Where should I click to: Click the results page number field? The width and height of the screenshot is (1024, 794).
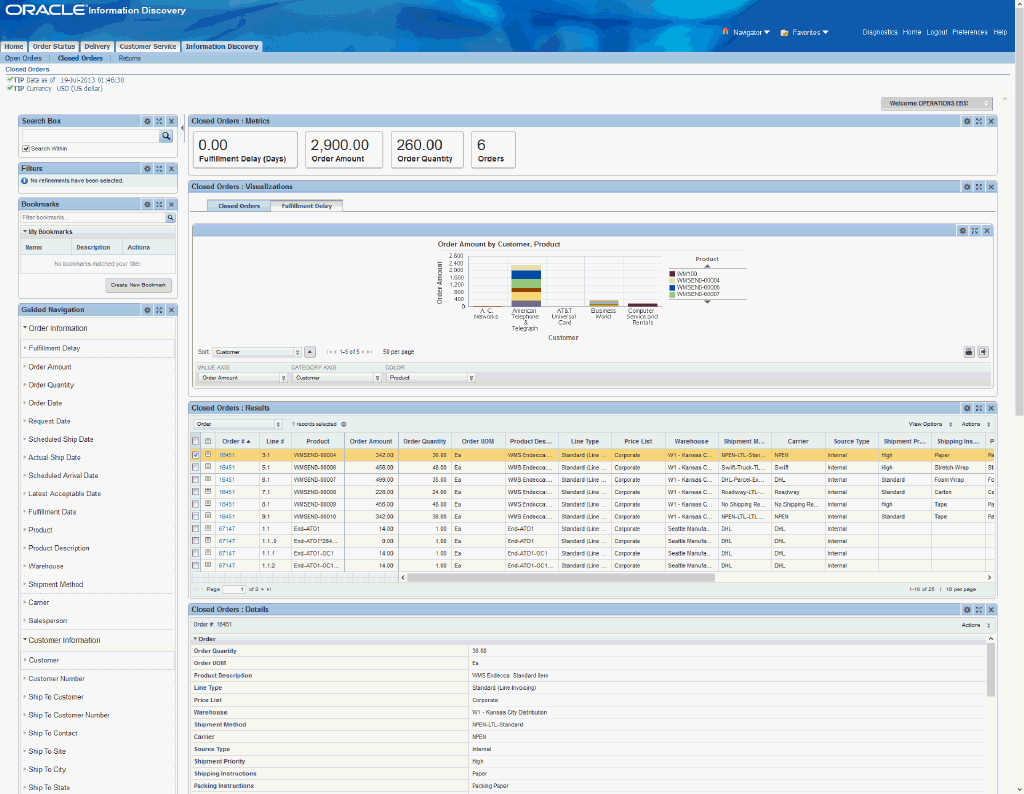(233, 589)
